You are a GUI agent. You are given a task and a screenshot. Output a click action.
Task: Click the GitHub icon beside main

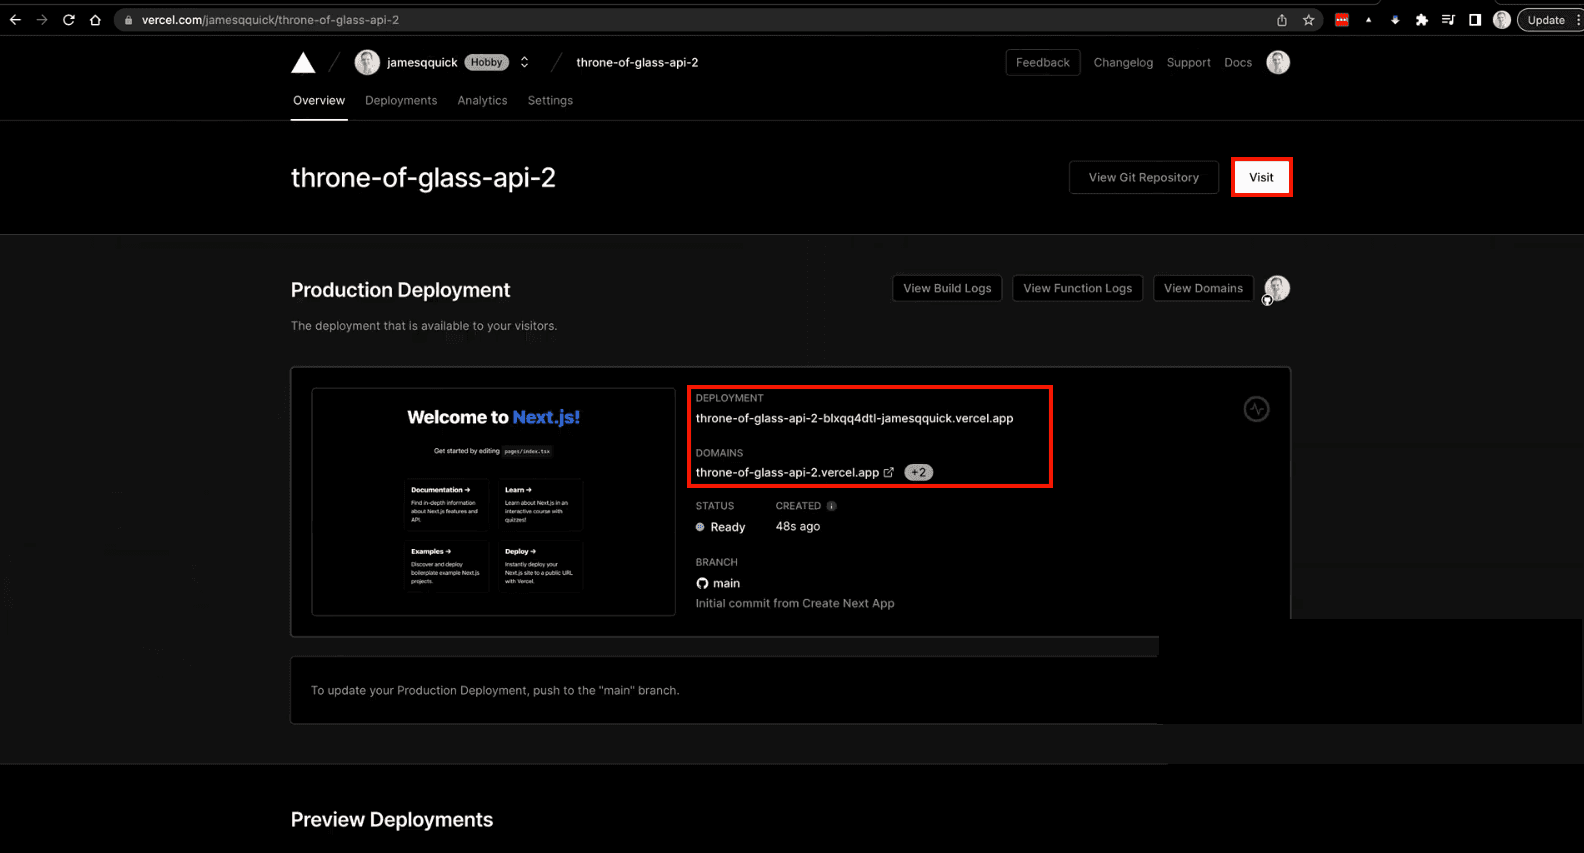[702, 583]
